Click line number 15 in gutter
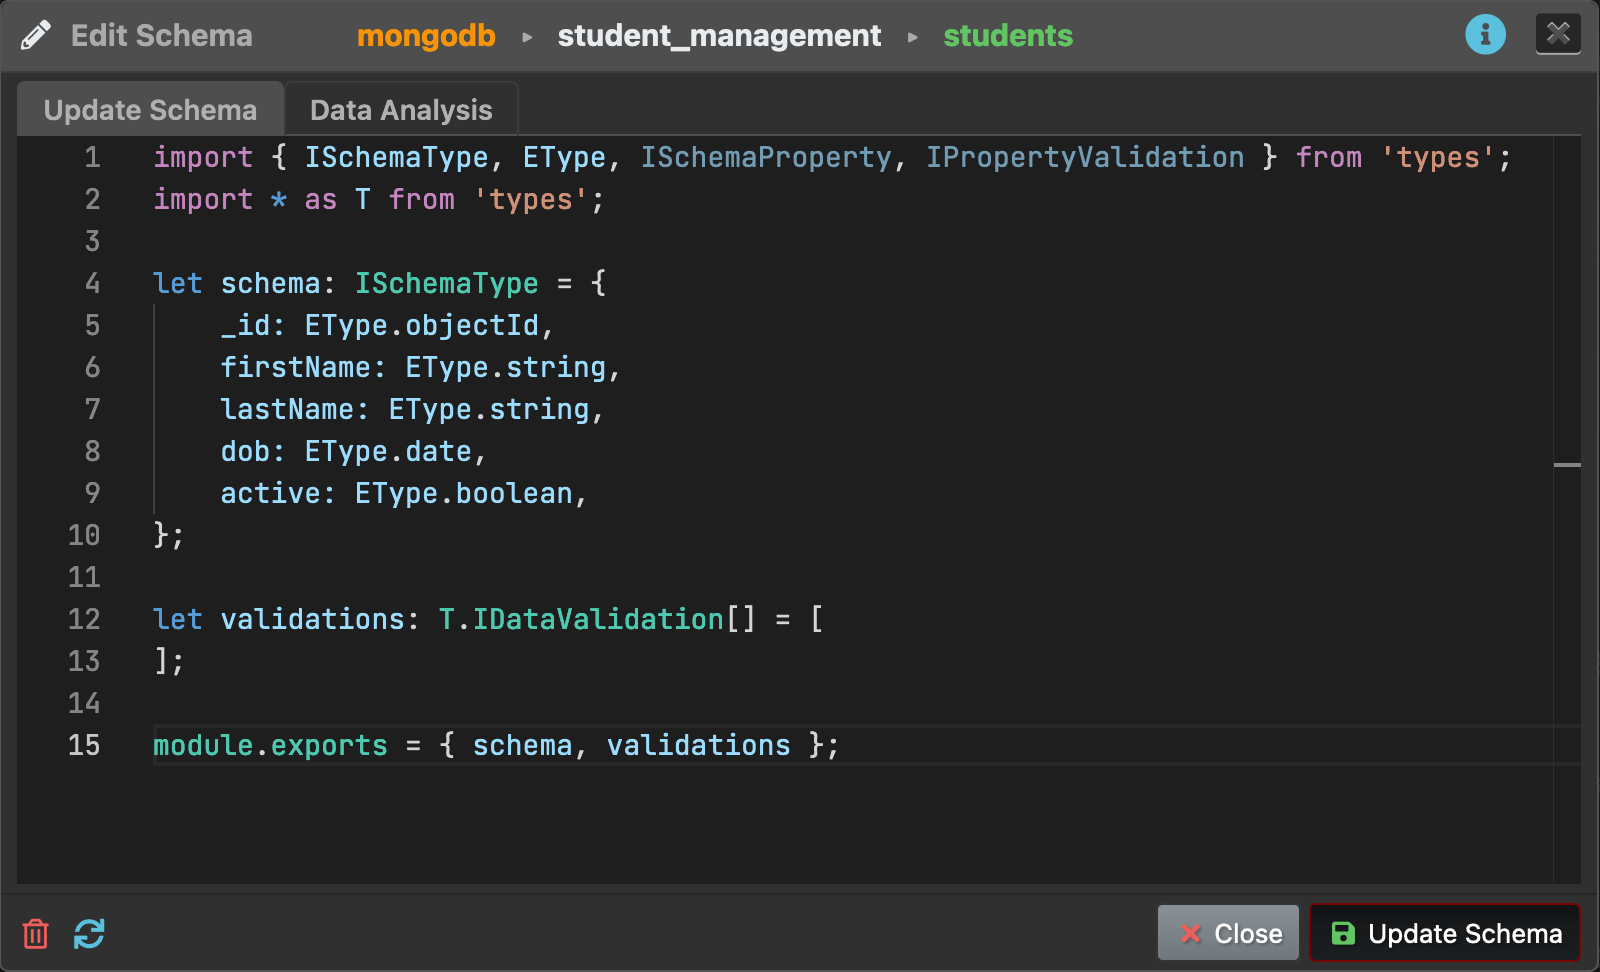The width and height of the screenshot is (1600, 972). pos(84,745)
